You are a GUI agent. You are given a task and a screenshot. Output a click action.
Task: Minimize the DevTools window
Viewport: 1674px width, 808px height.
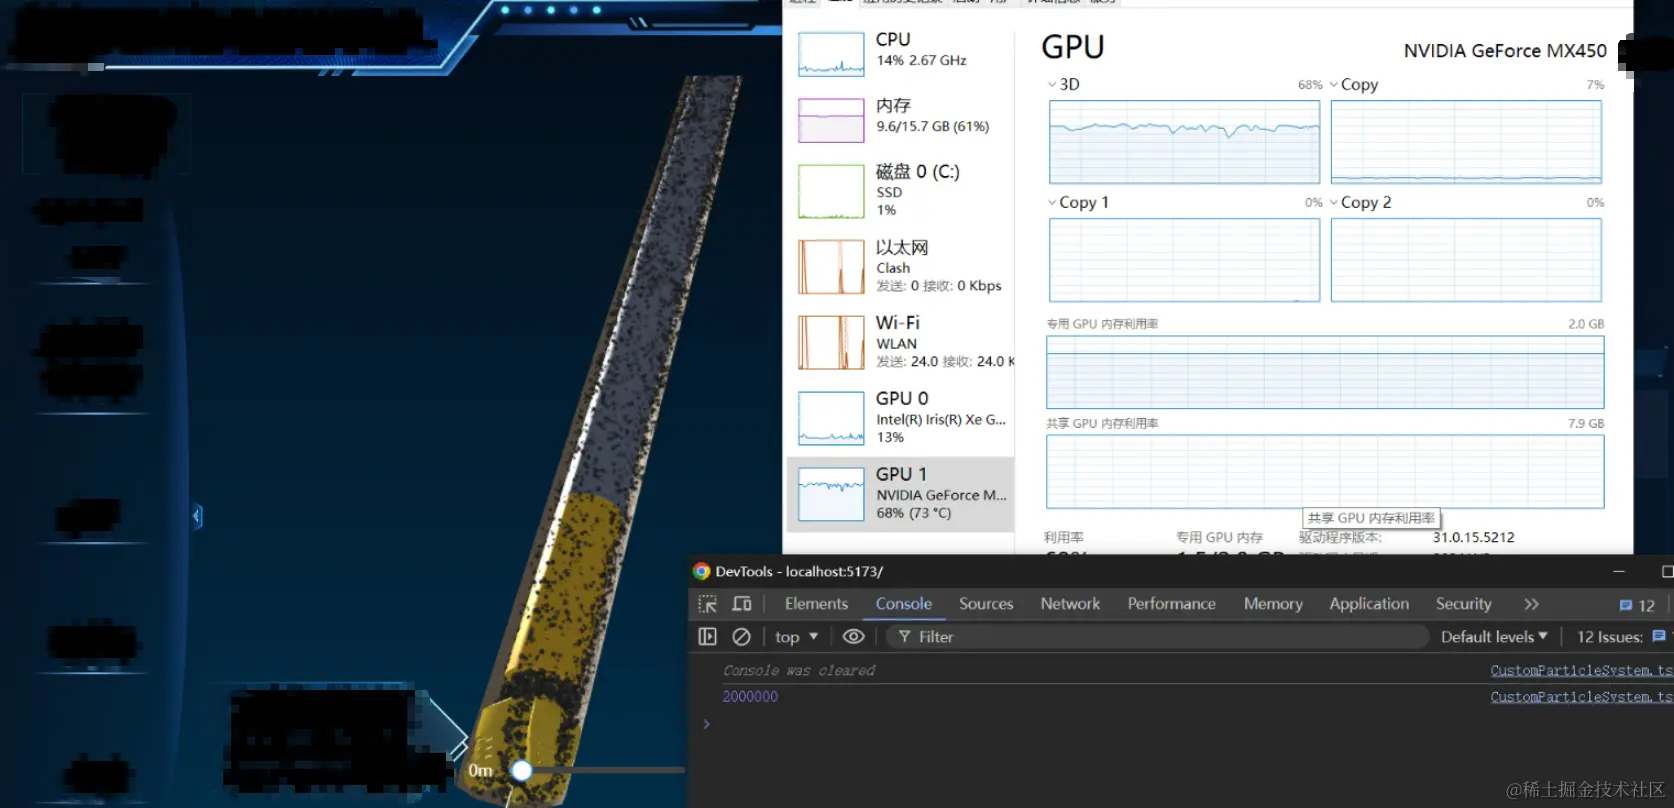pos(1618,571)
